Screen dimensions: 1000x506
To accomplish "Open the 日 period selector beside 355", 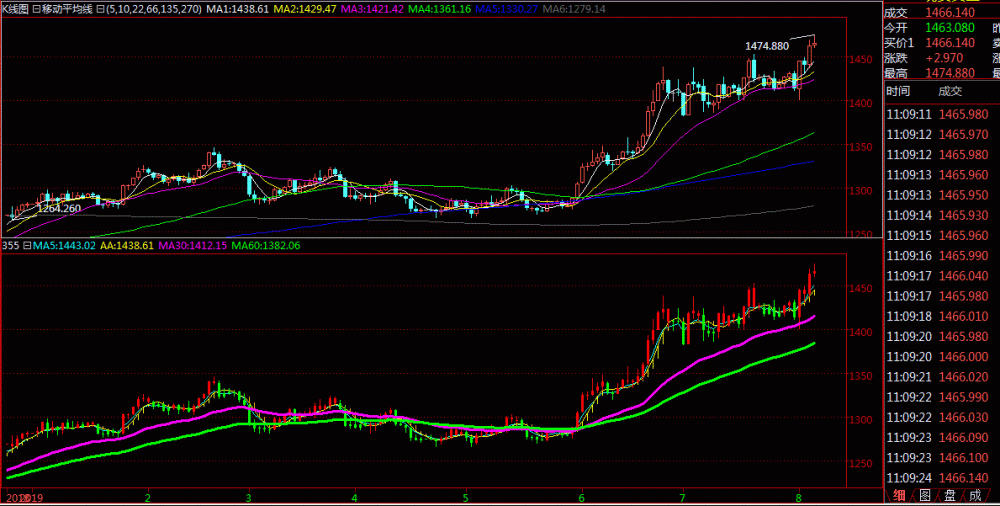I will 28,245.
